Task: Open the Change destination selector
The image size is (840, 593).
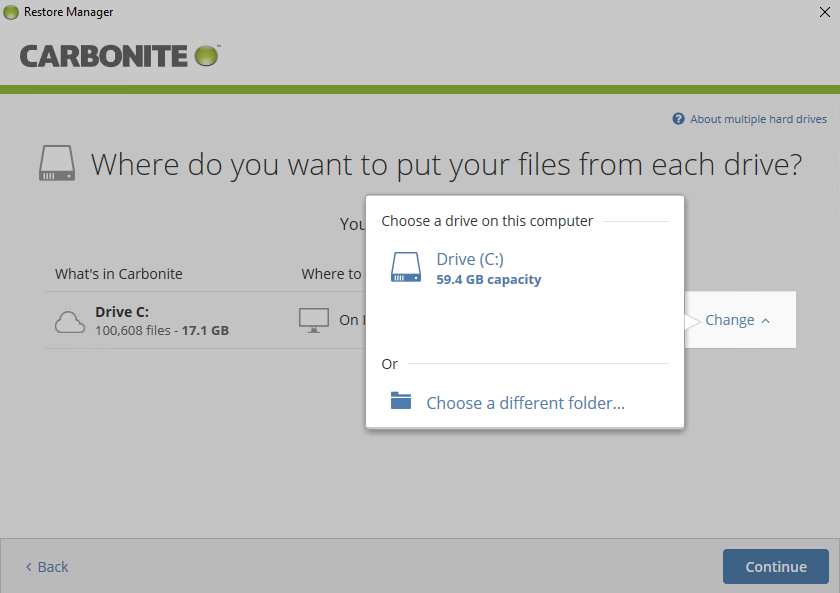Action: coord(729,319)
